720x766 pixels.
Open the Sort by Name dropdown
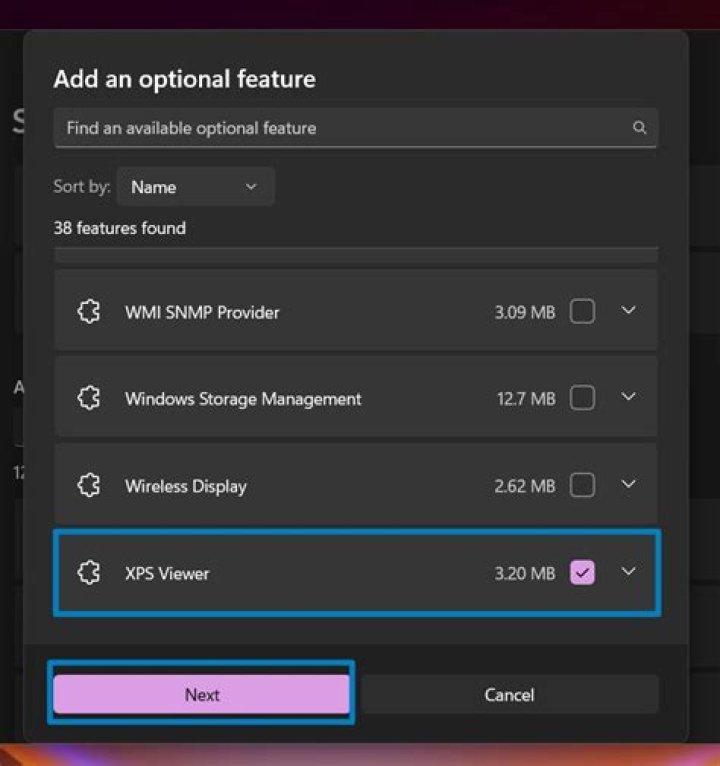pyautogui.click(x=195, y=187)
